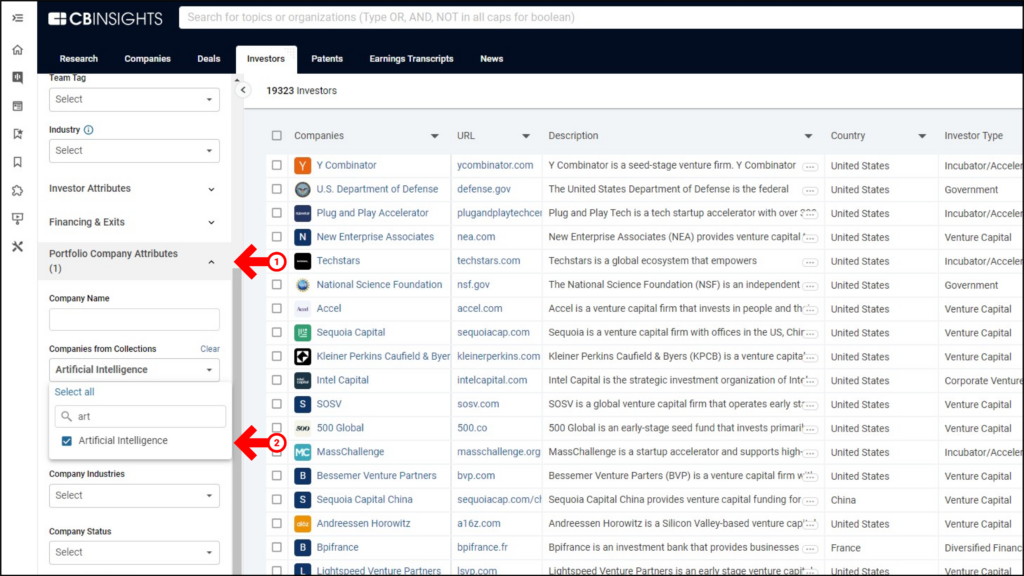The image size is (1024, 576).
Task: Open the presentation board icon in left rail
Action: pyautogui.click(x=18, y=218)
